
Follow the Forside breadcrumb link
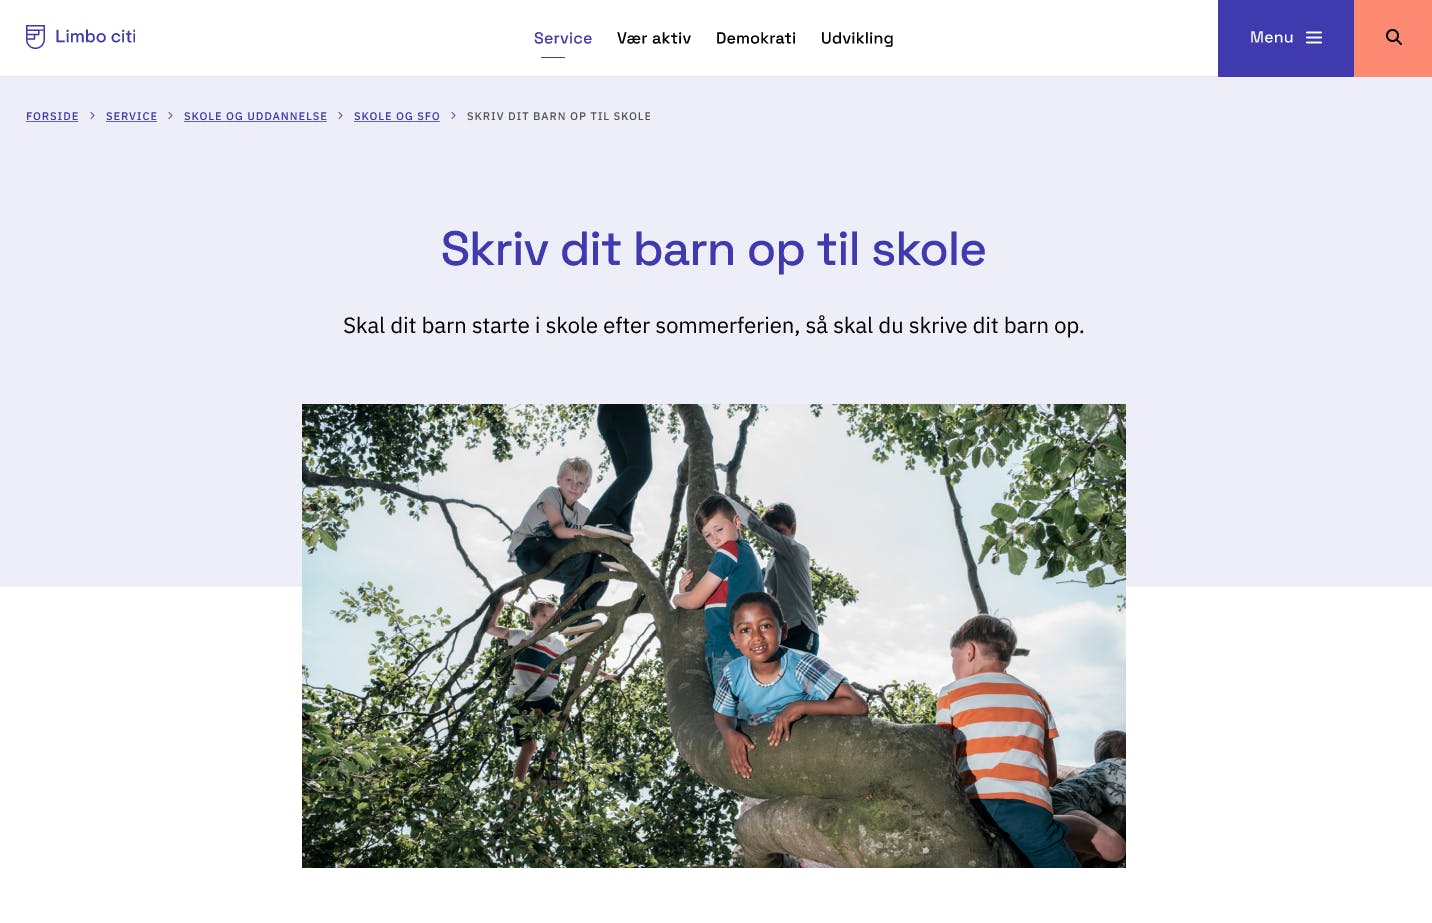(x=52, y=116)
